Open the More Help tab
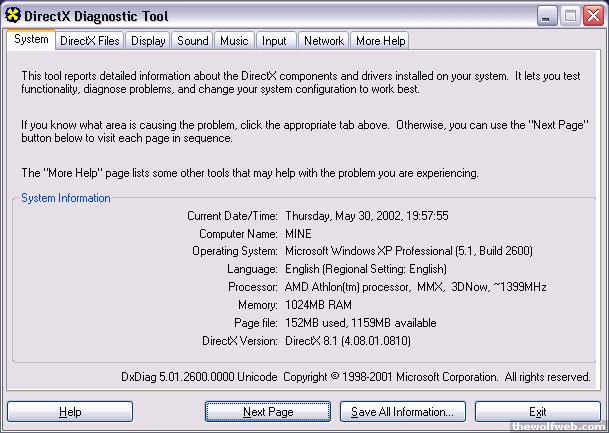This screenshot has width=609, height=433. (x=380, y=41)
